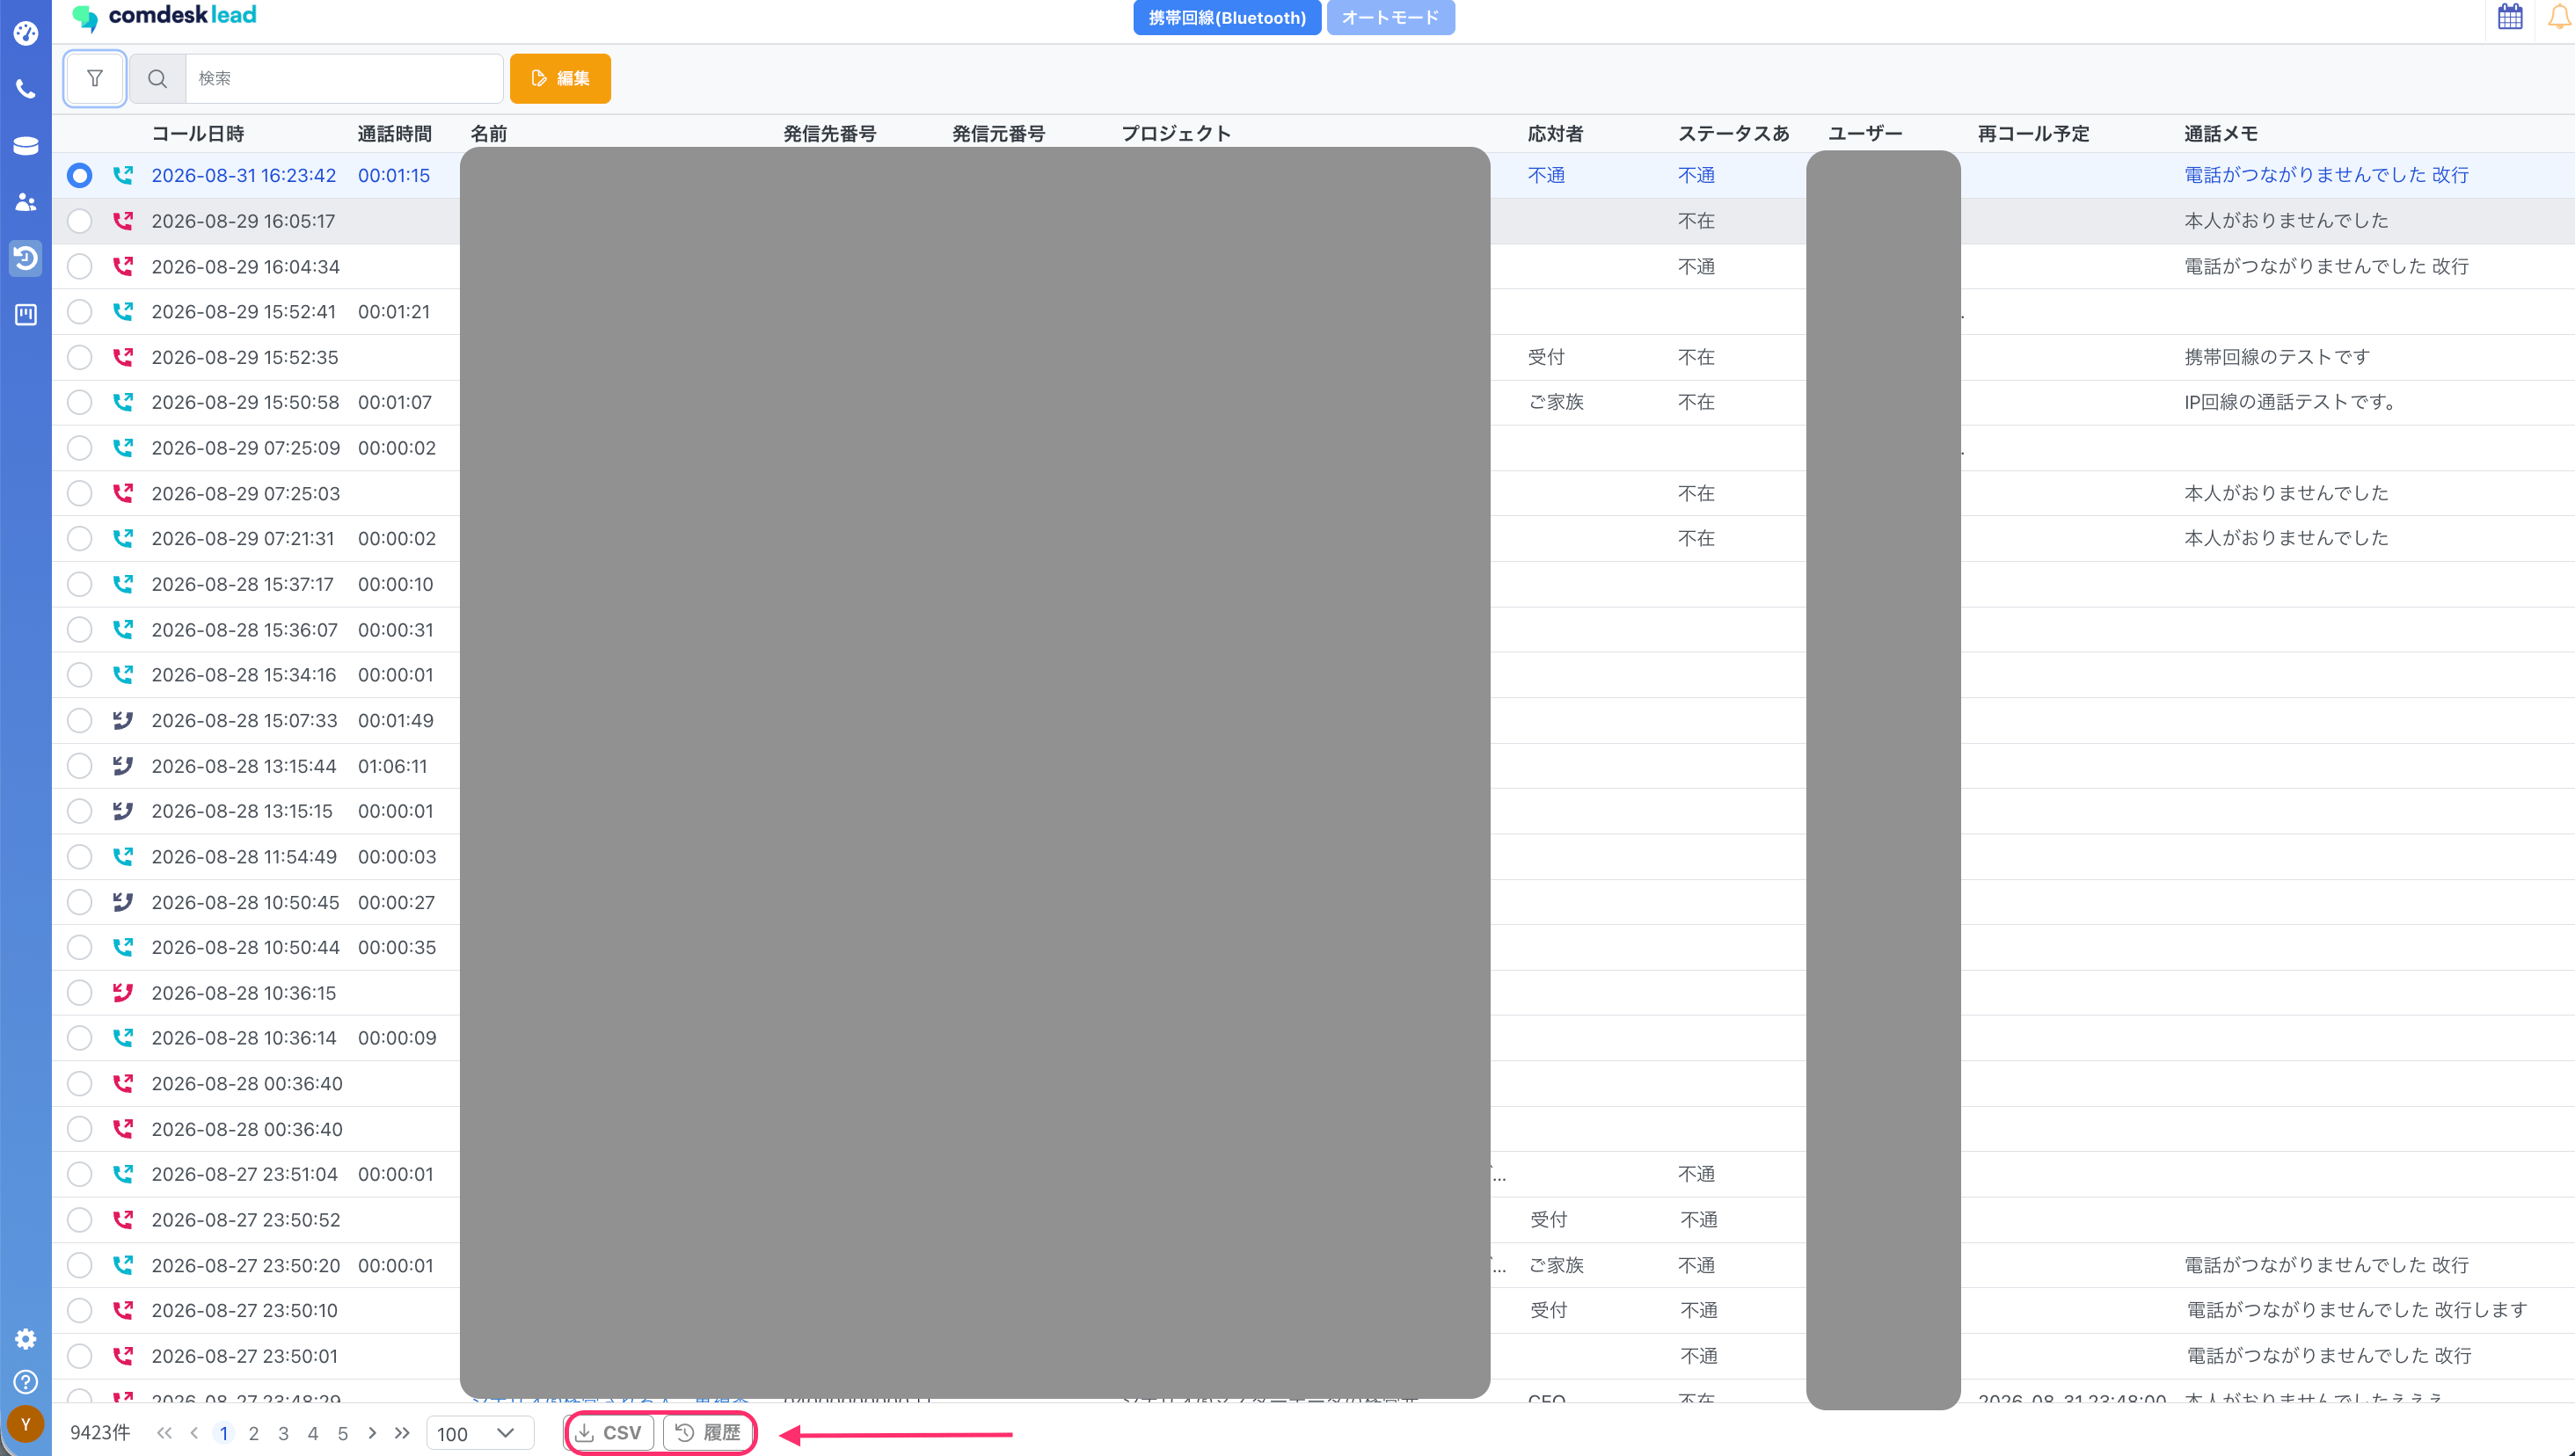Screen dimensions: 2575x1456
Task: Click missed incoming icon for 2026-08-28 10:36:15
Action: (123, 992)
